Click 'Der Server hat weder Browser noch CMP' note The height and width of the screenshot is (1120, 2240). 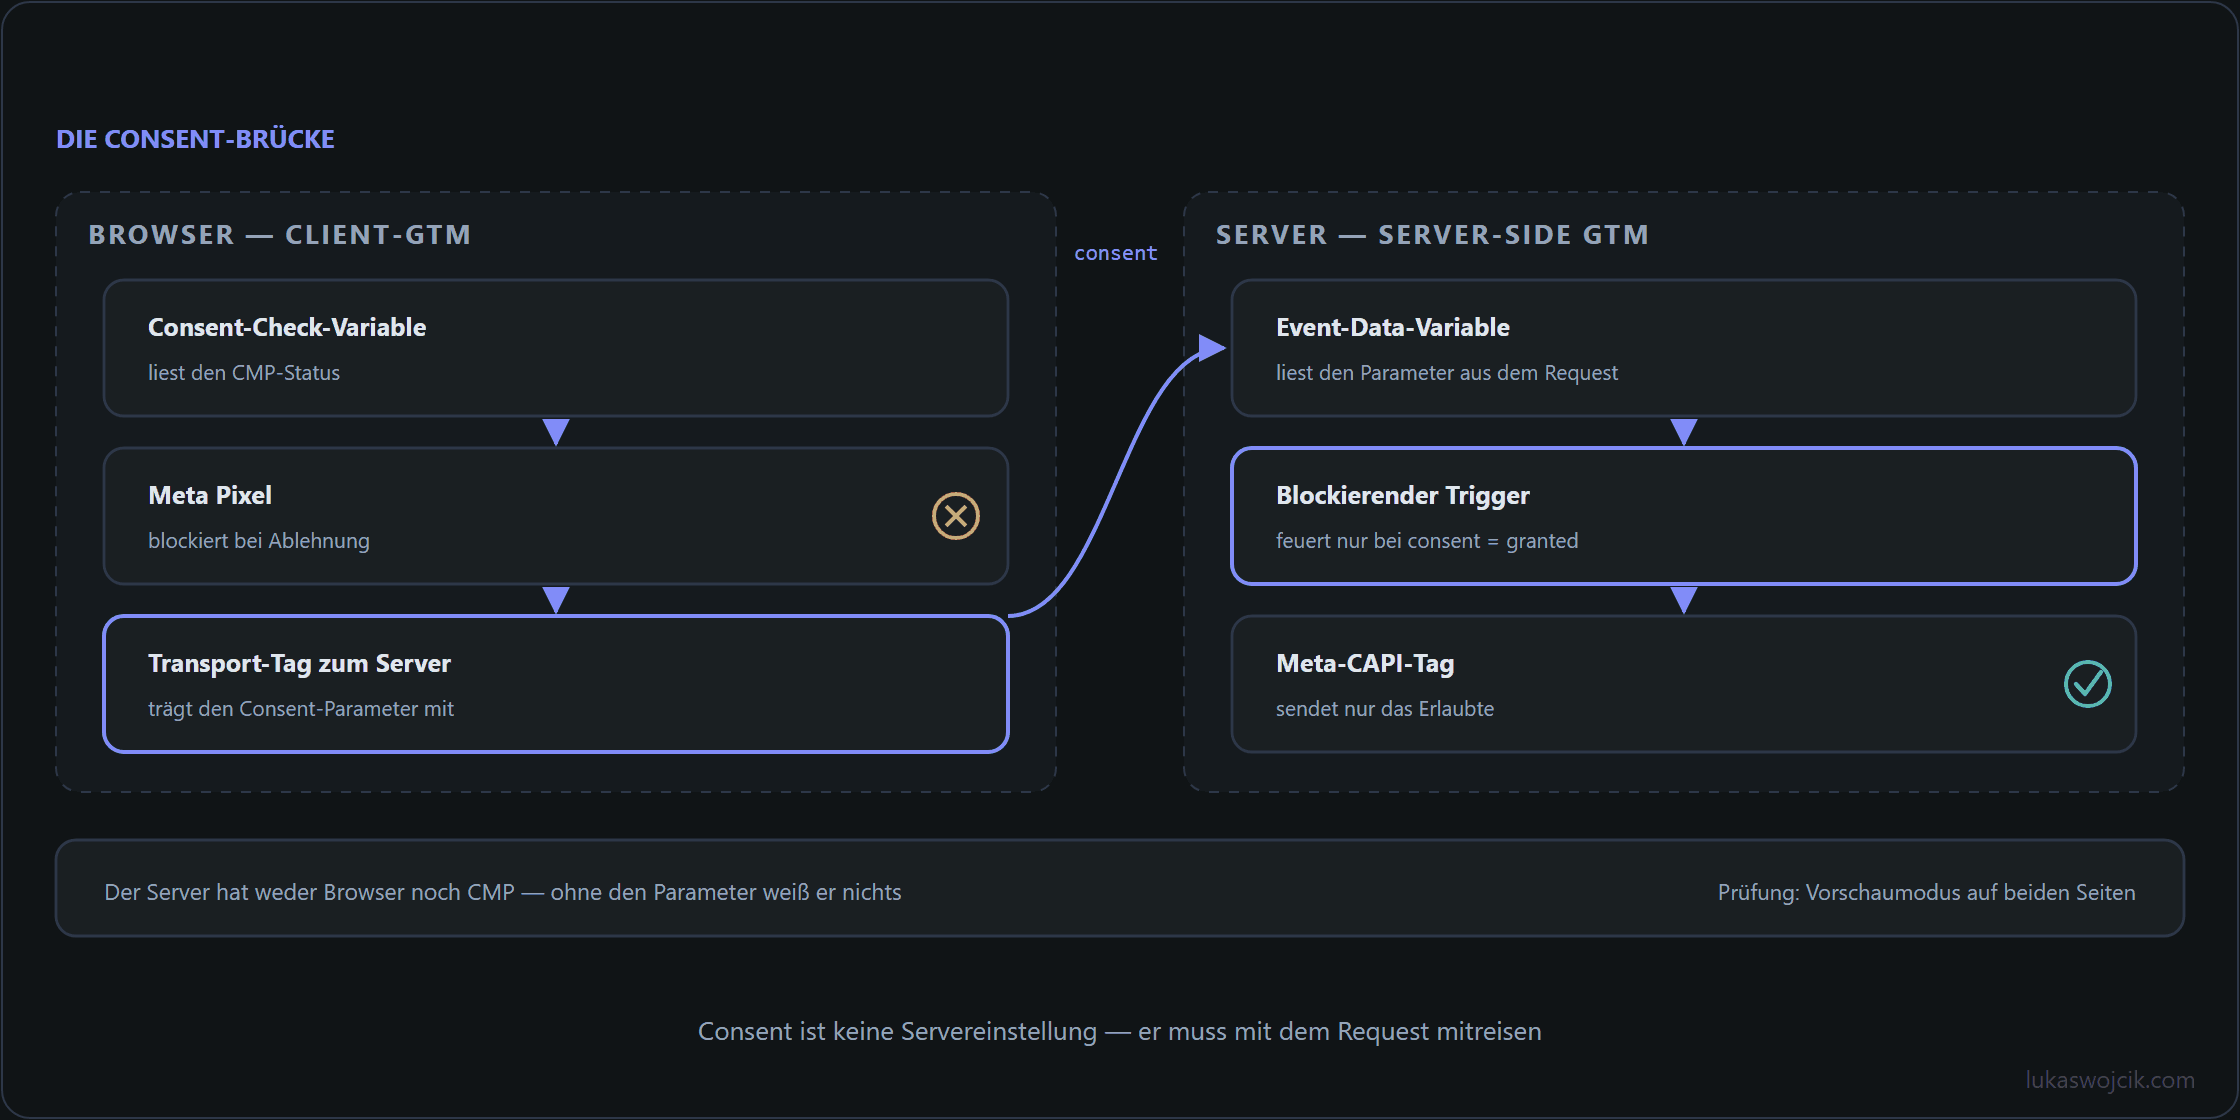click(503, 892)
